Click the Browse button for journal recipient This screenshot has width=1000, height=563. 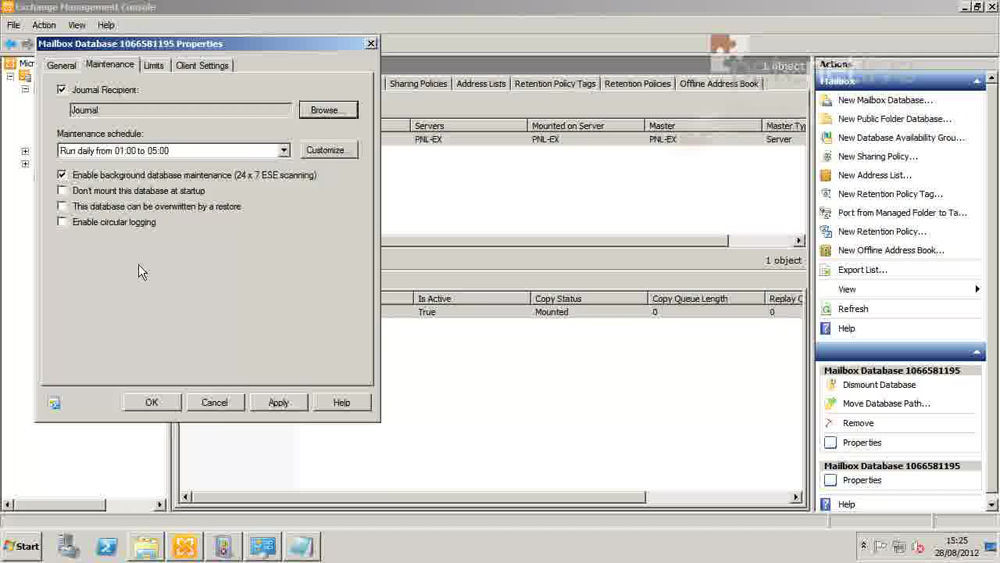328,110
